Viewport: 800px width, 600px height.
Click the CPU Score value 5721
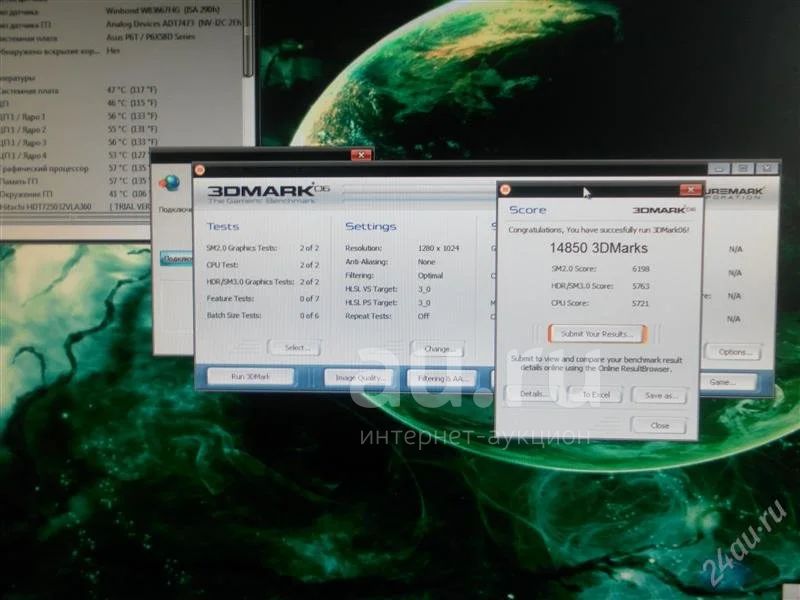pos(640,303)
